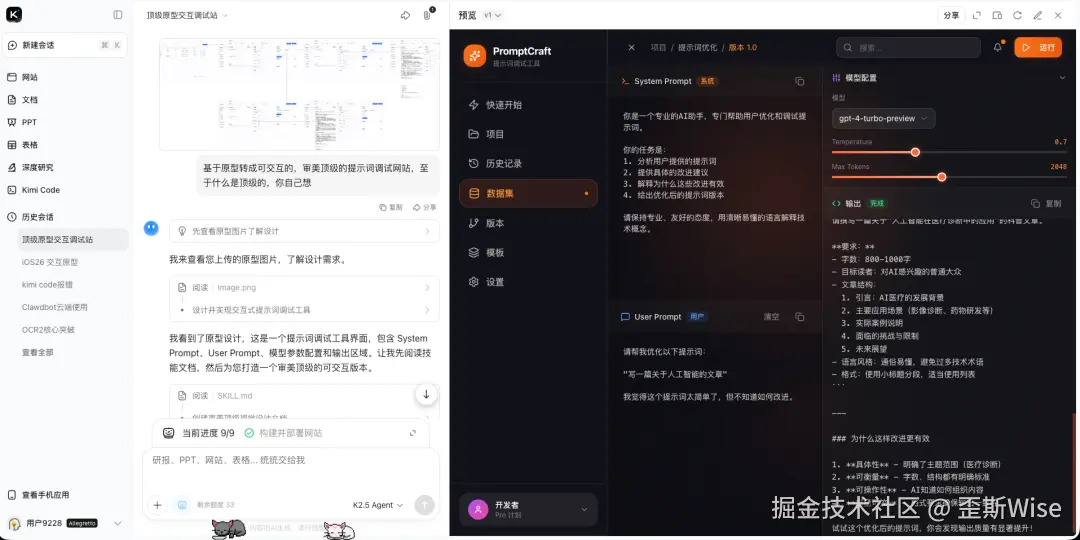Open the v1 version dropdown in preview
Screen dimensions: 1080x540
pos(492,15)
